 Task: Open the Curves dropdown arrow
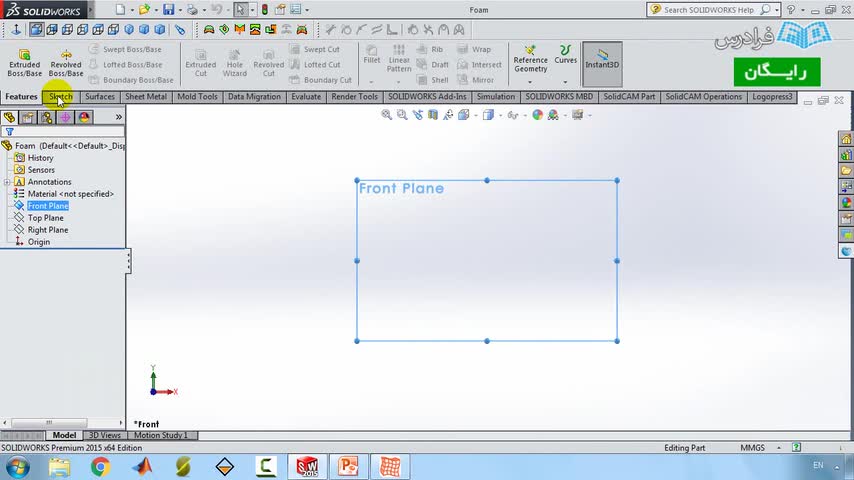565,82
